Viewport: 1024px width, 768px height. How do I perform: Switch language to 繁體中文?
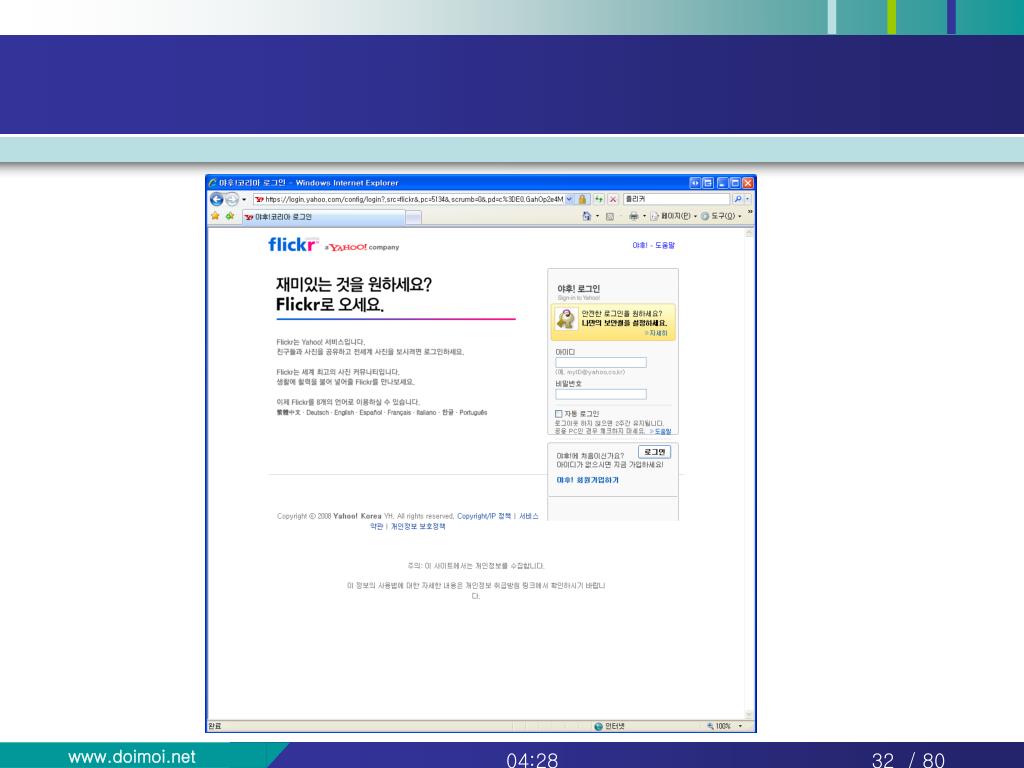289,413
